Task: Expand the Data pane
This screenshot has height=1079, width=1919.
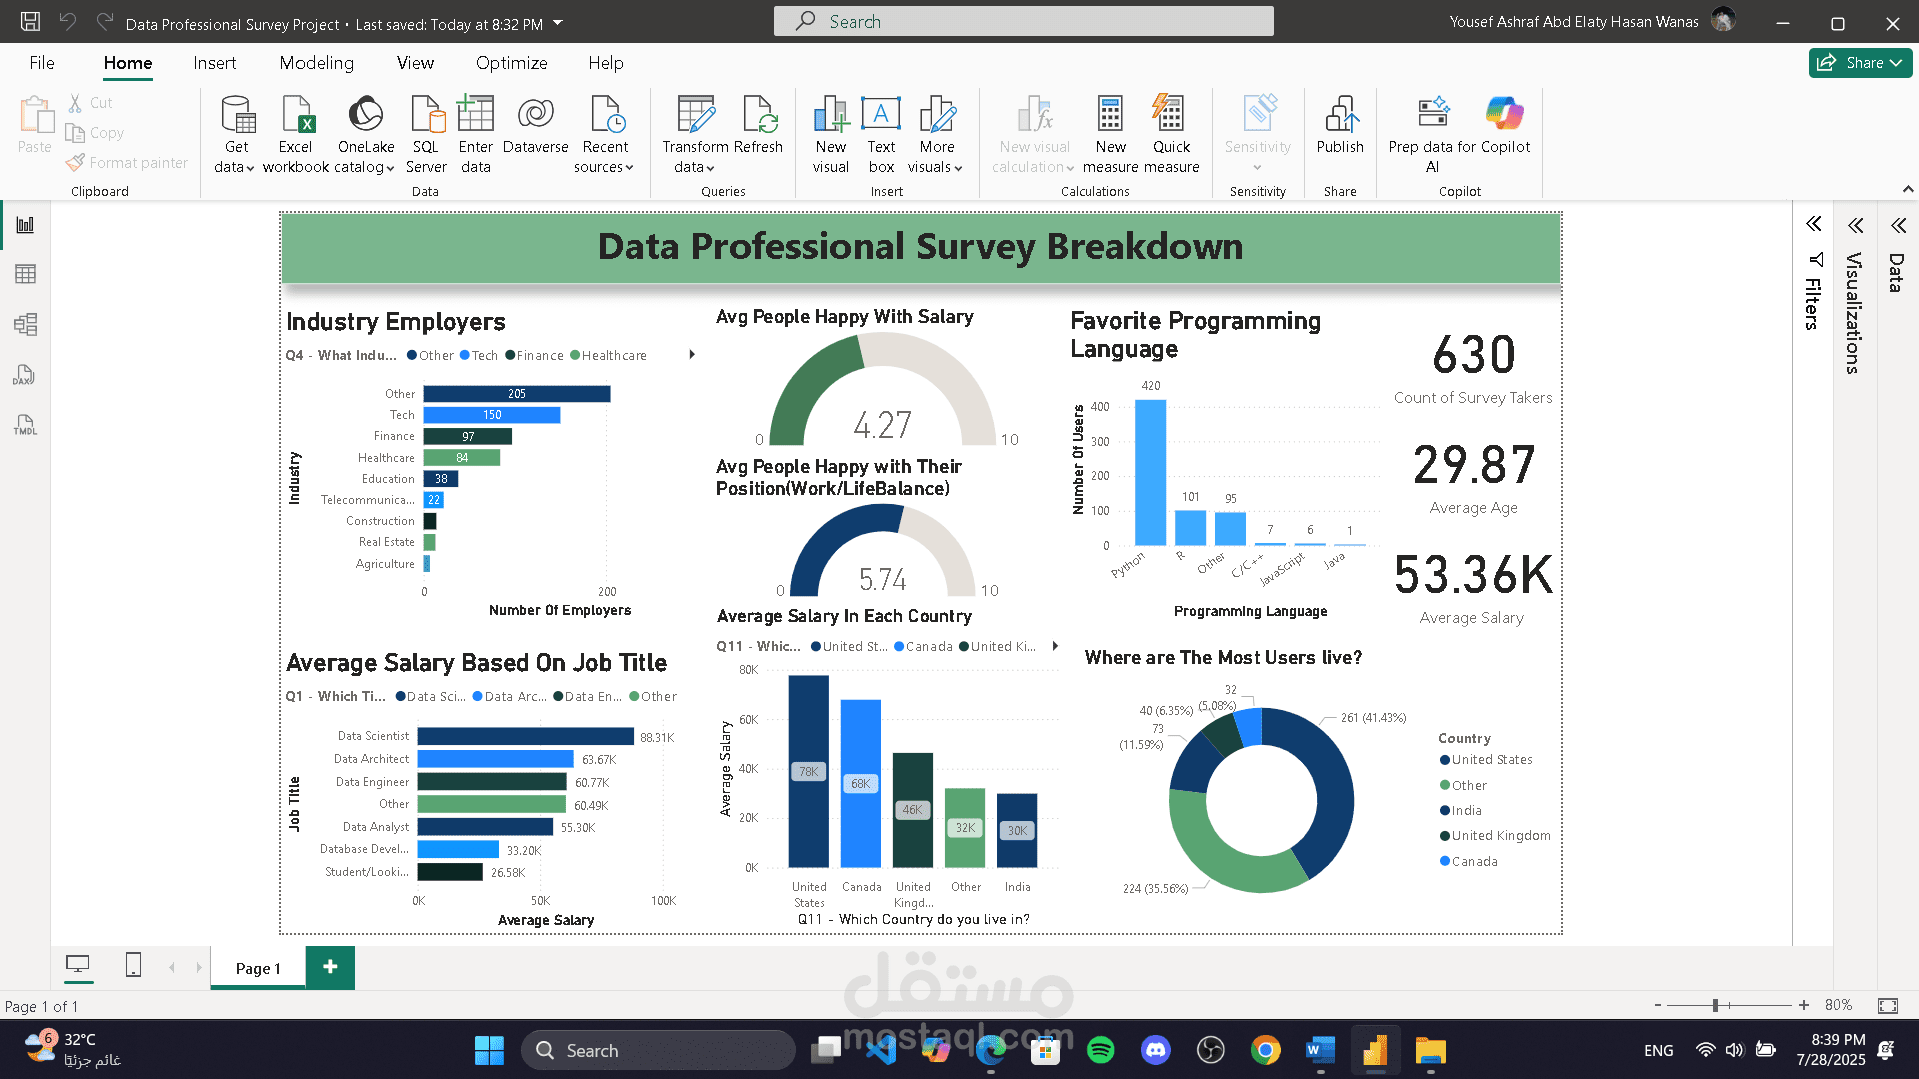Action: tap(1898, 225)
